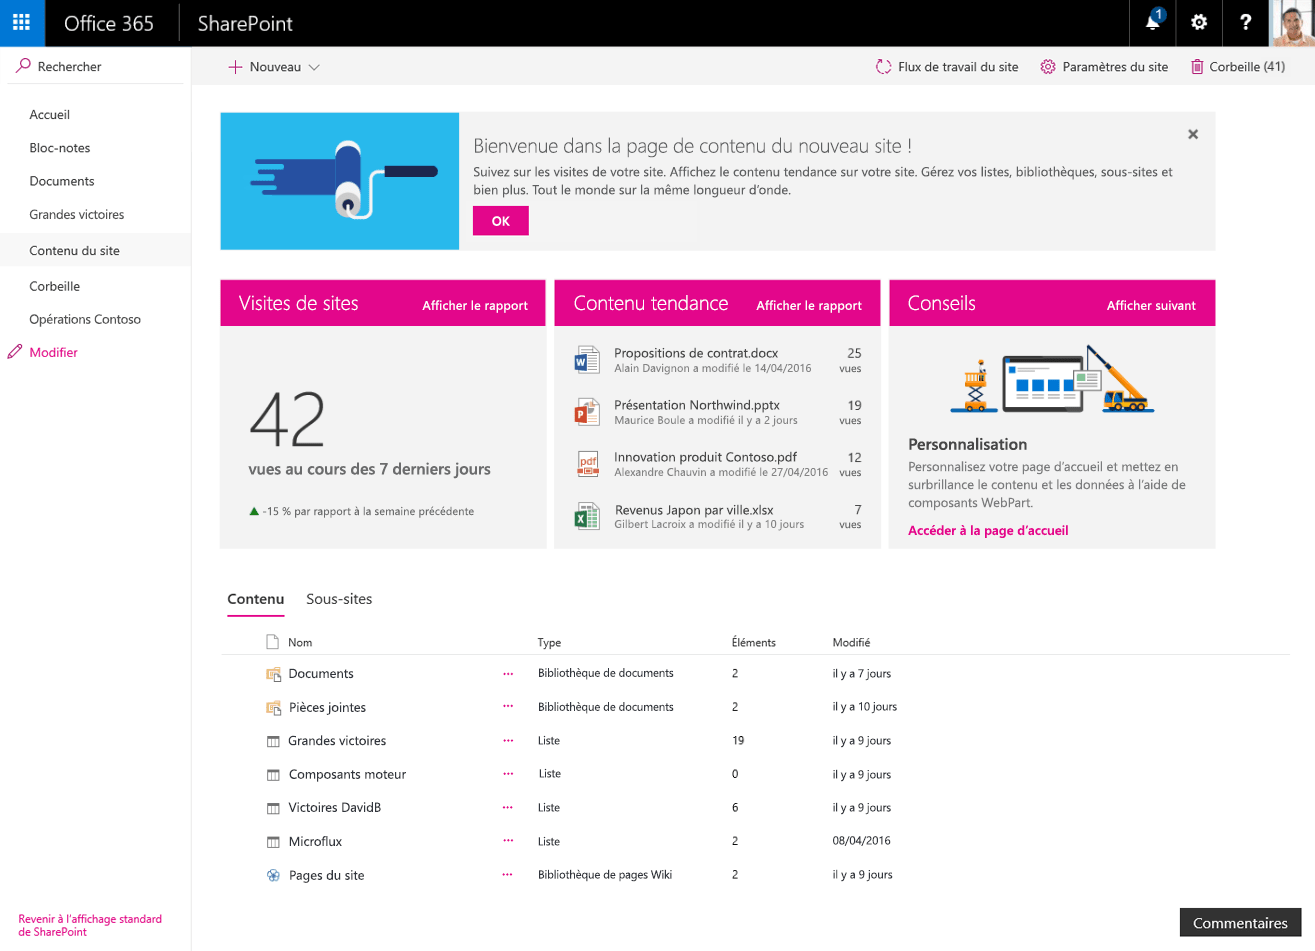Click the Excel icon for Revenus Japon par ville.xlsx

pos(587,517)
